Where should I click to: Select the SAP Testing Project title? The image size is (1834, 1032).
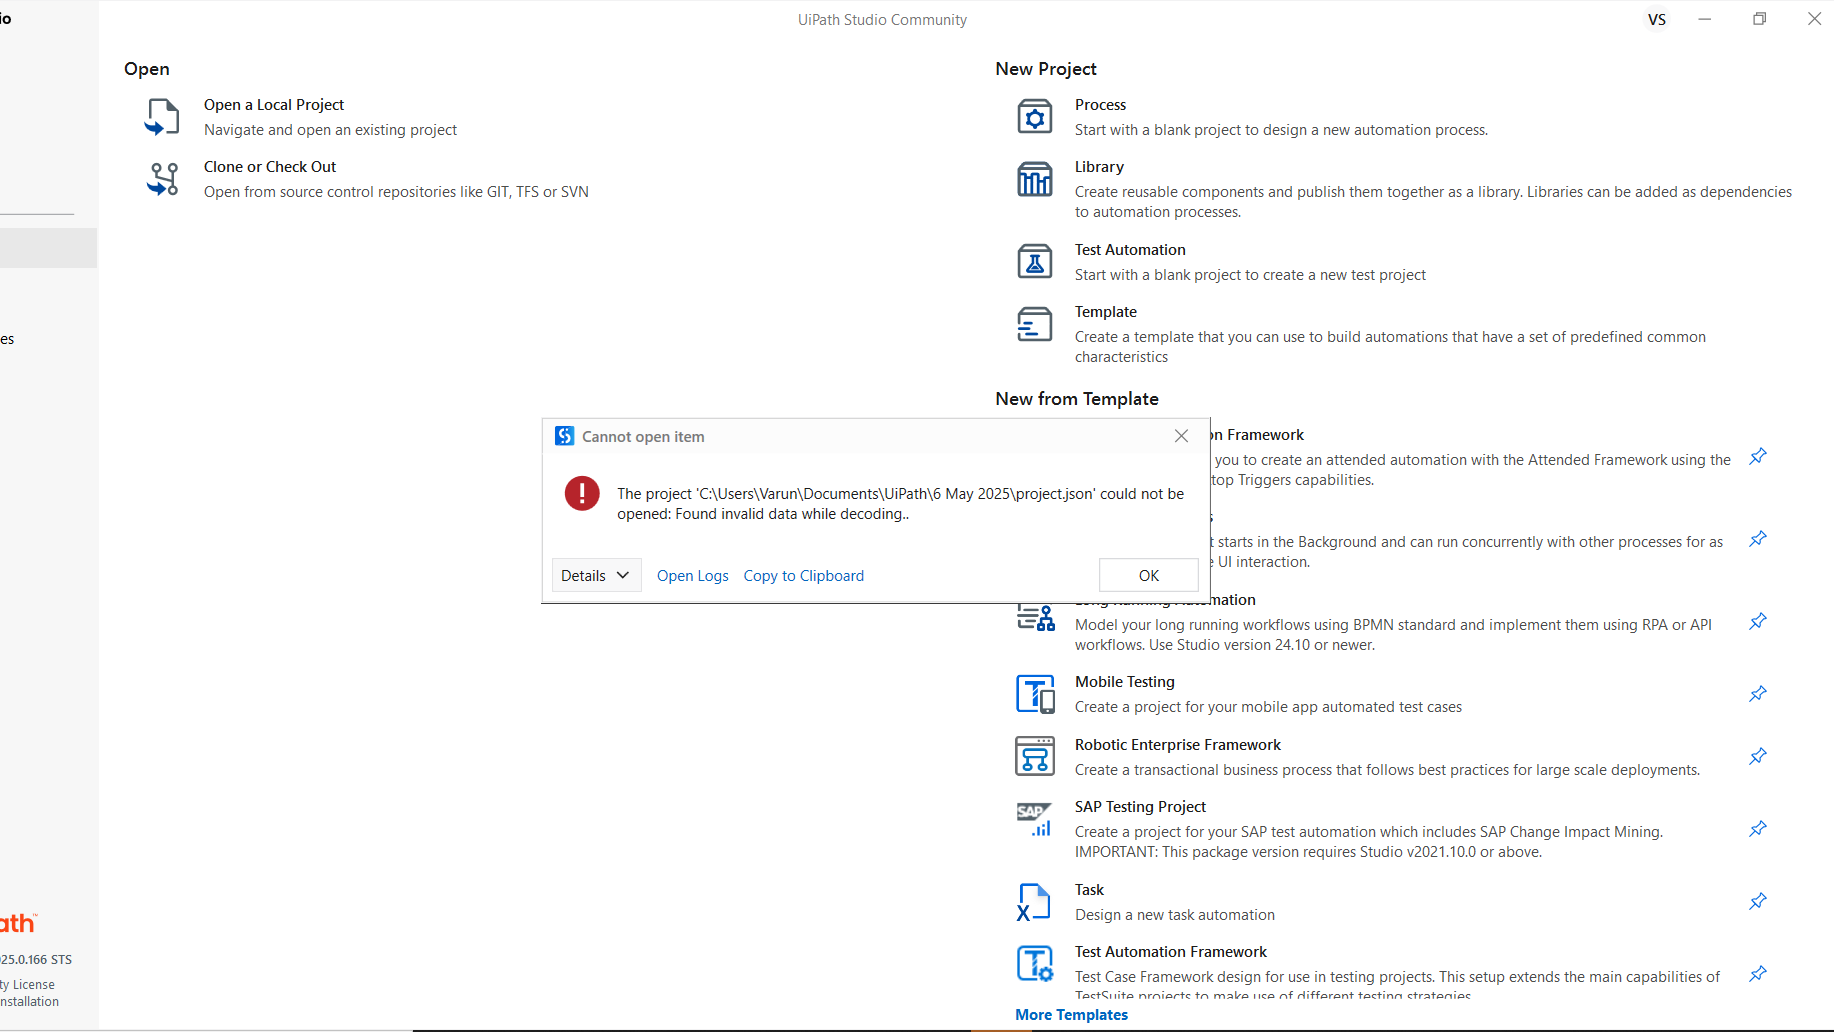click(x=1140, y=807)
